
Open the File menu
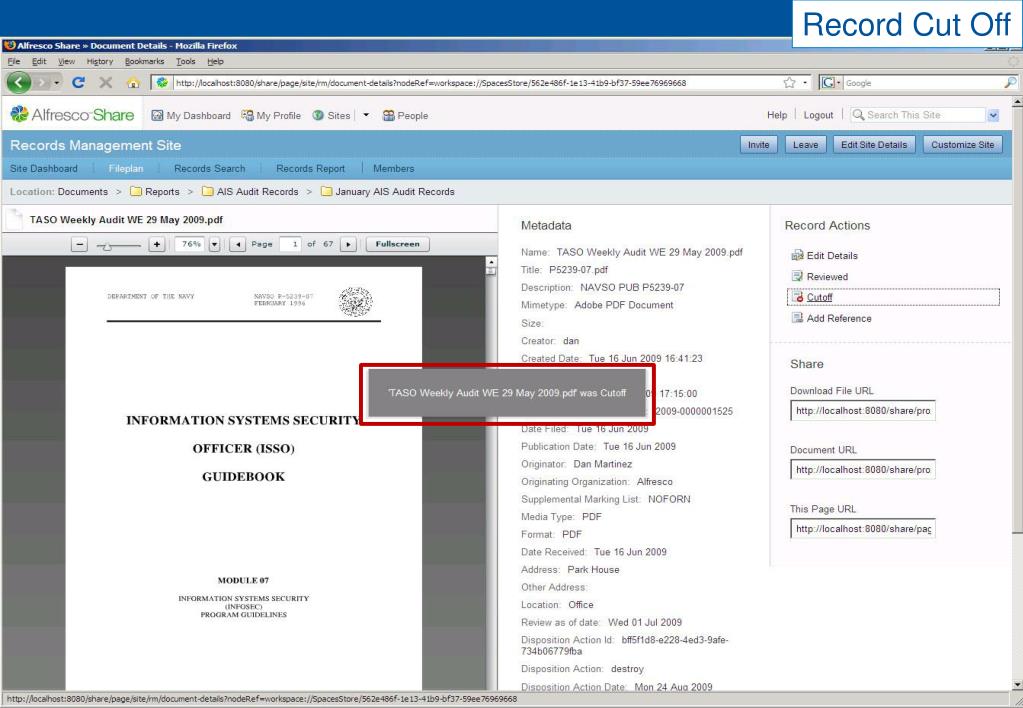click(14, 61)
